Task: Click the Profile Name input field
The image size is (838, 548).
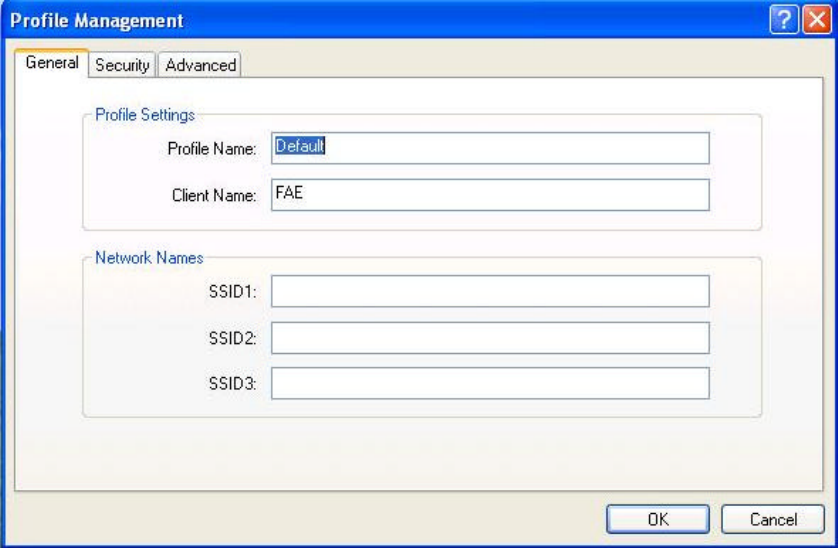Action: click(490, 148)
